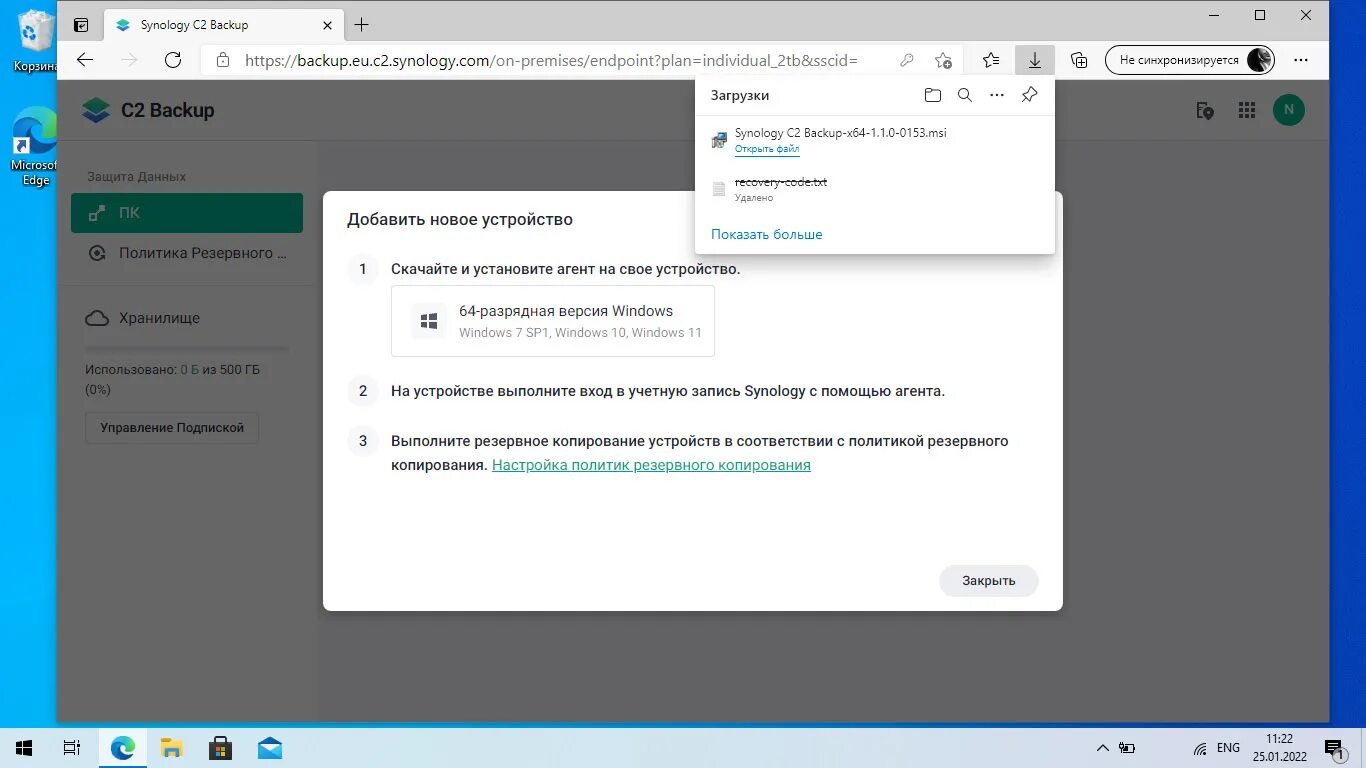Click the 'Защита Данных' sidebar heading

pos(137,177)
